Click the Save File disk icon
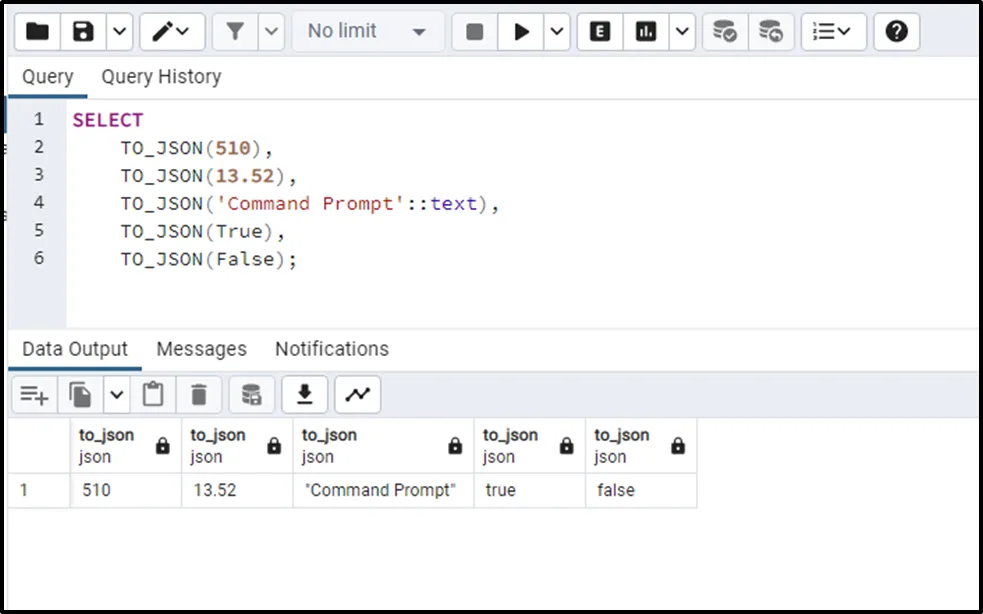The width and height of the screenshot is (983, 614). point(84,32)
